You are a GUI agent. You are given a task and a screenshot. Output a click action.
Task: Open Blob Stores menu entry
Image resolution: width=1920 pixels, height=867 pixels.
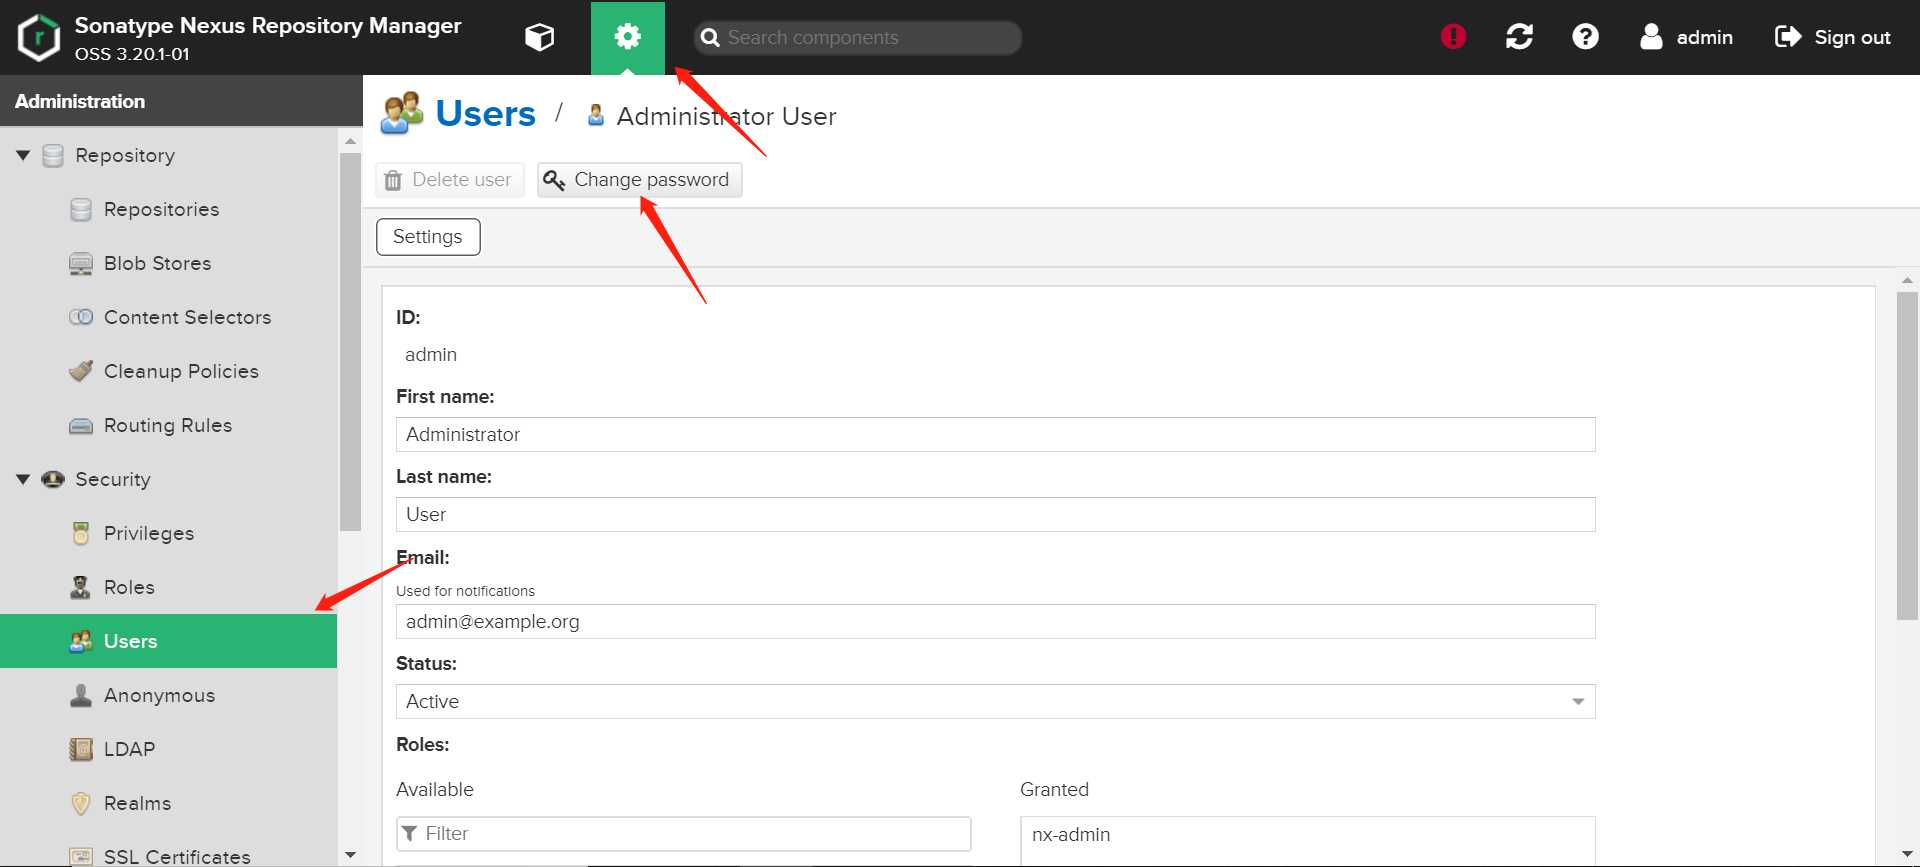pyautogui.click(x=157, y=263)
